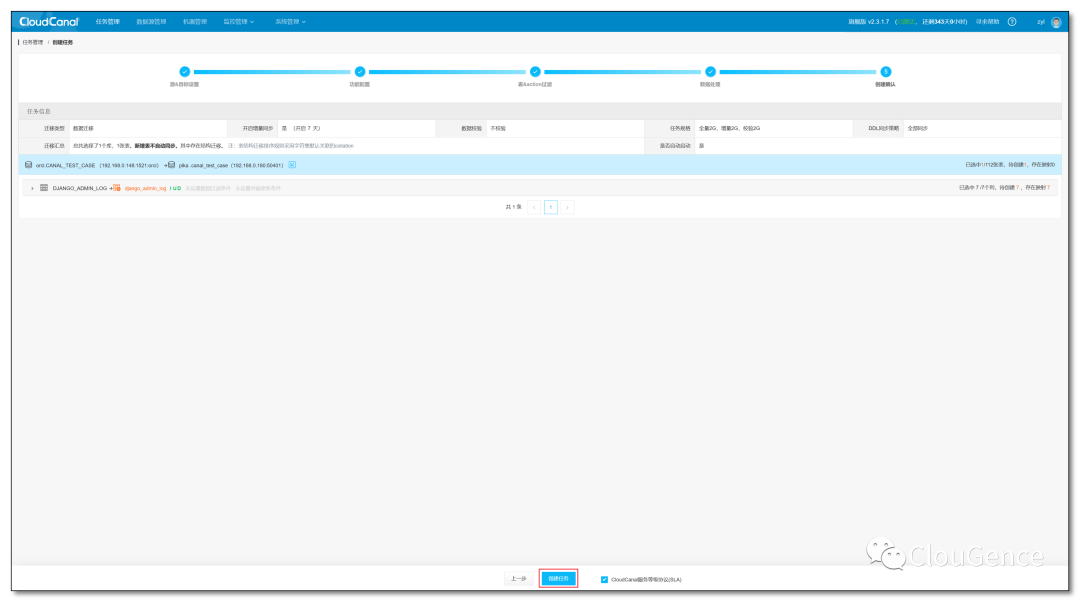Screen dimensions: 1080x602
Task: Click the orange django_admin_log target name
Action: click(145, 188)
